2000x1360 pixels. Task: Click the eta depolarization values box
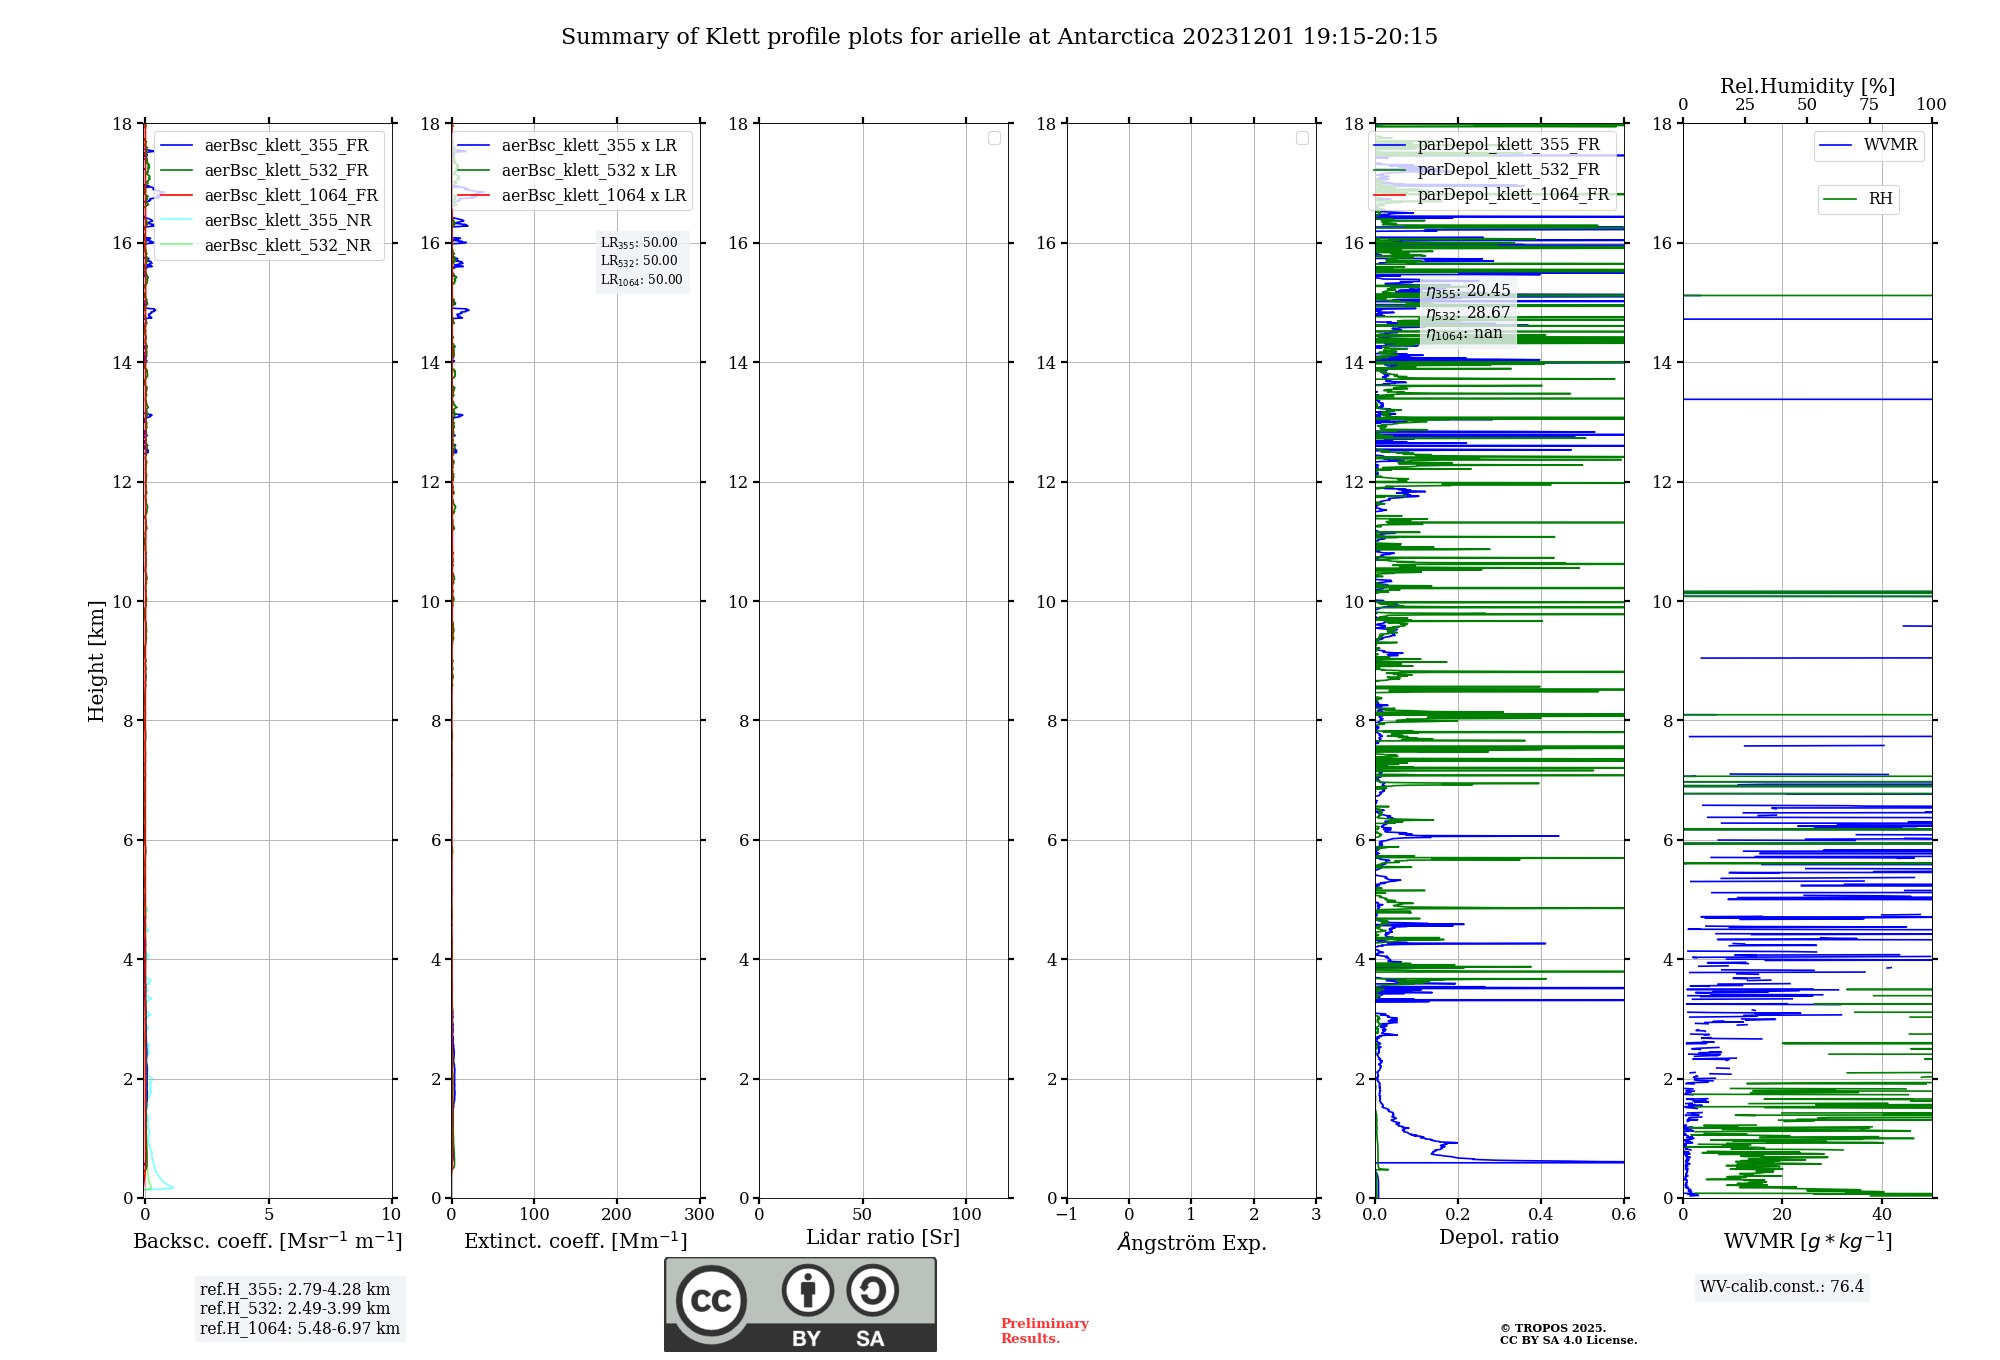(1467, 312)
